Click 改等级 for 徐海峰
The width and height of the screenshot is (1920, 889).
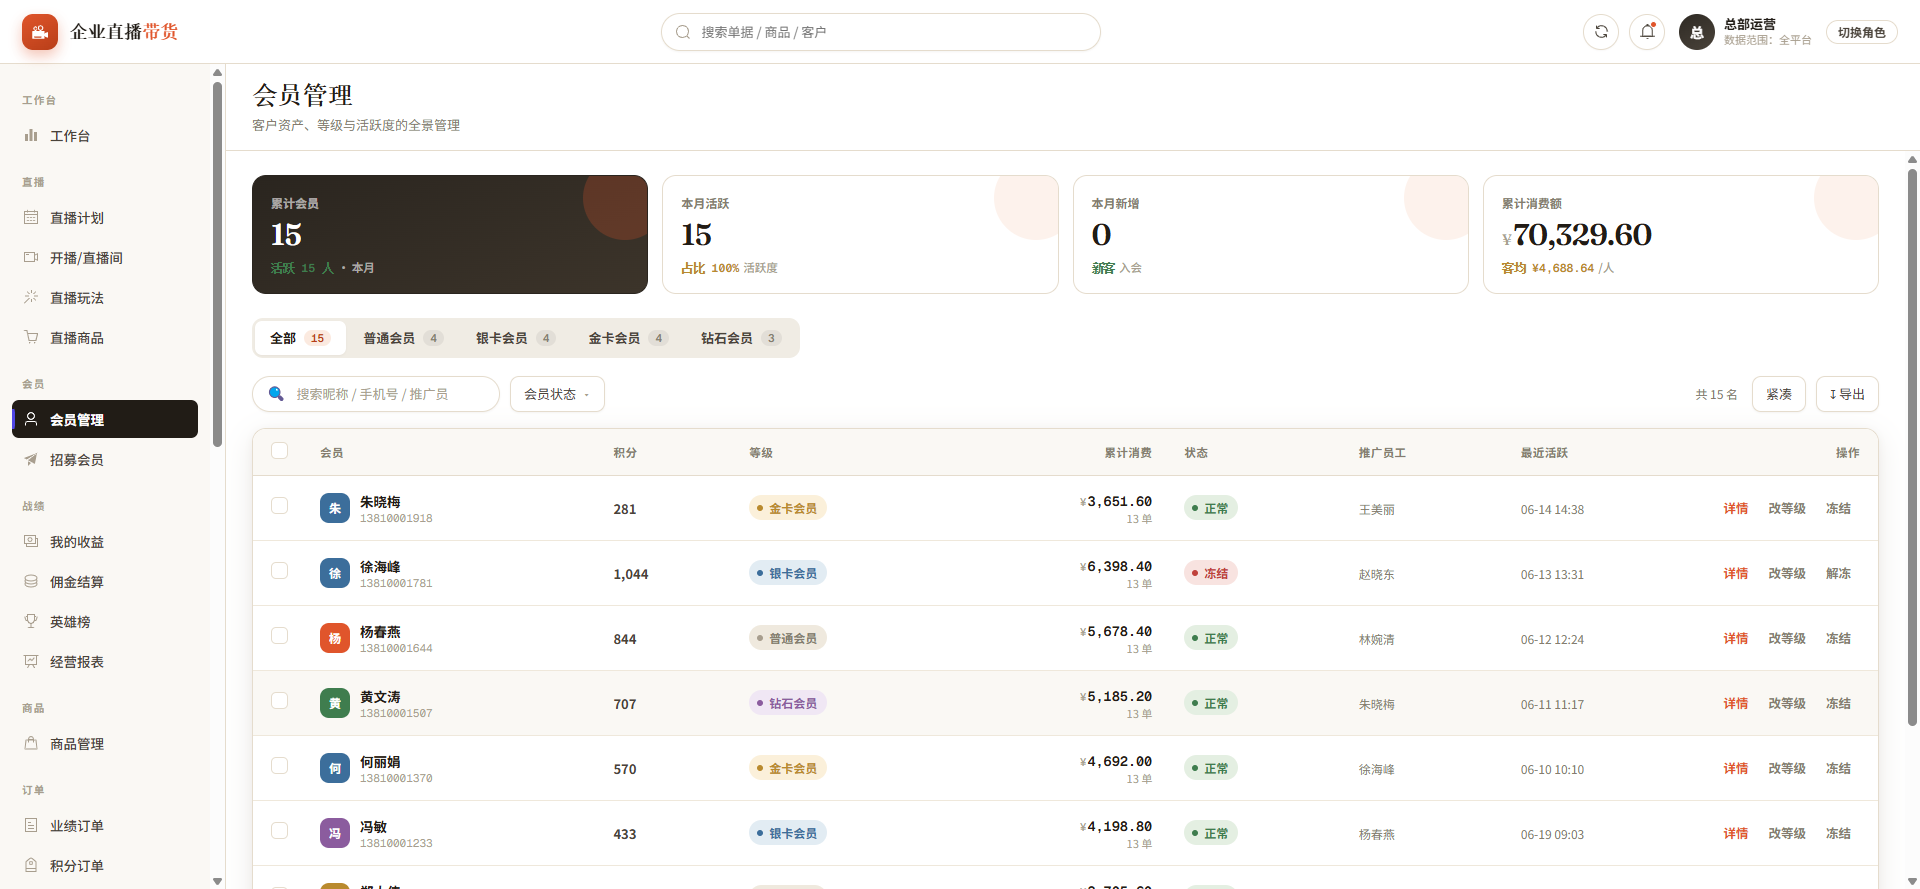click(x=1787, y=573)
